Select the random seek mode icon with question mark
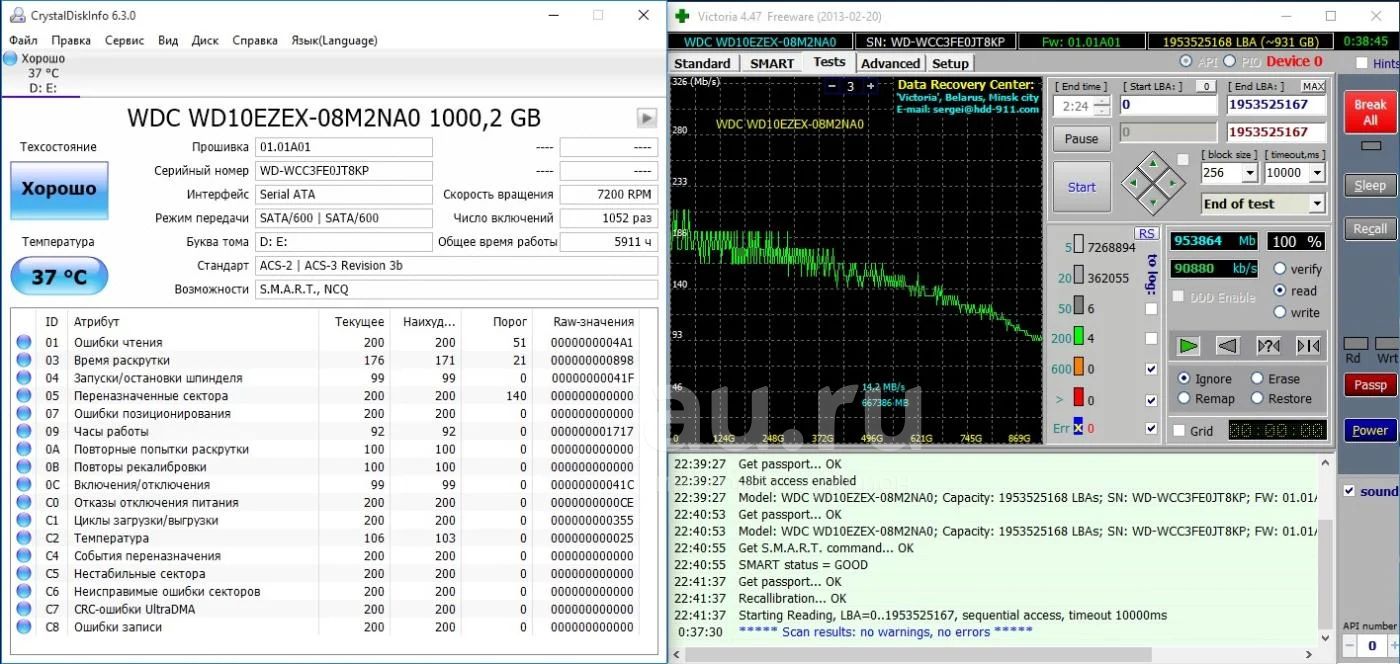Screen dimensions: 1400x664 (x=1268, y=346)
